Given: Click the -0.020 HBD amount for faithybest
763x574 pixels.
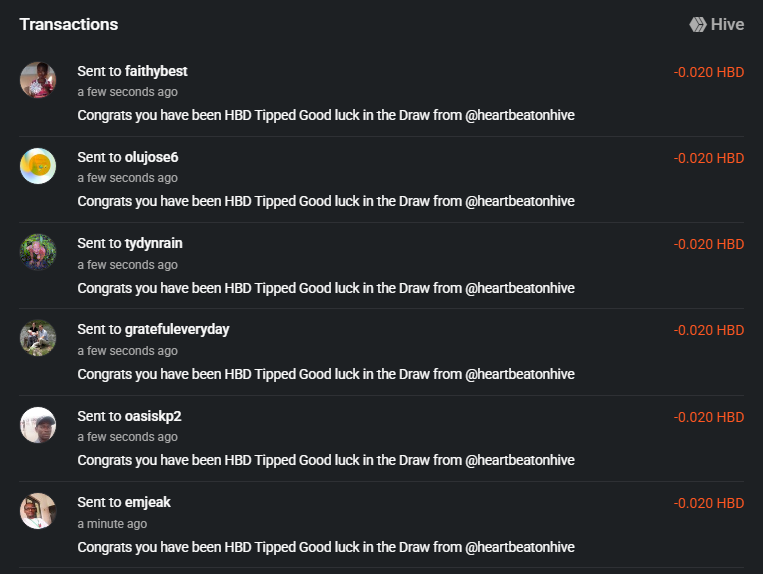Looking at the screenshot, I should pyautogui.click(x=708, y=72).
